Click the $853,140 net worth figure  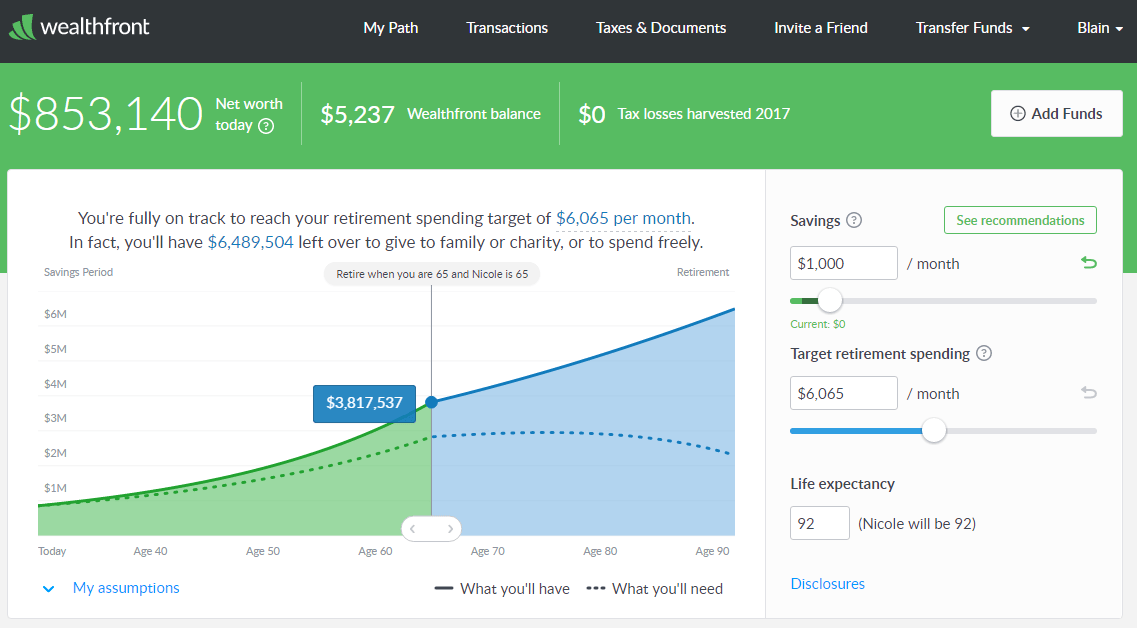(x=107, y=114)
